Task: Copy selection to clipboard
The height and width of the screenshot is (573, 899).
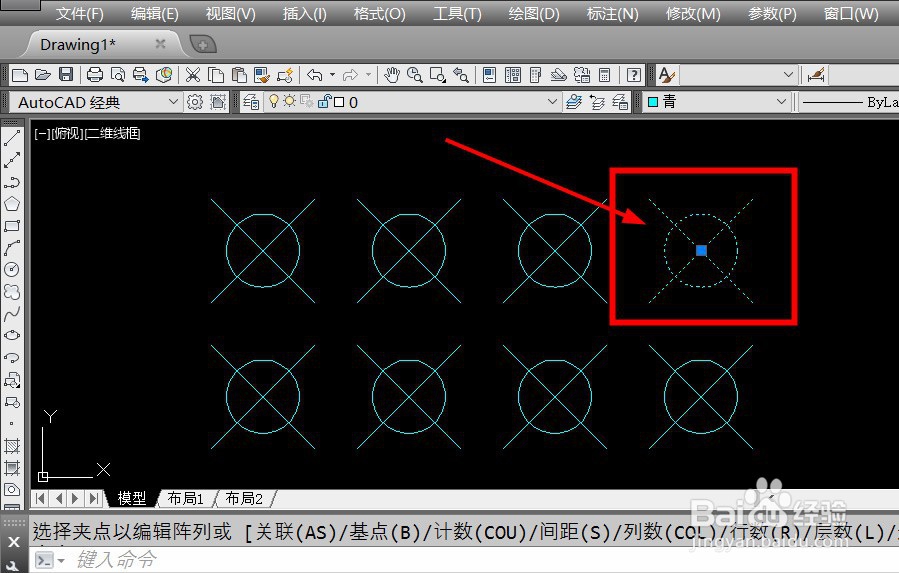Action: (x=216, y=75)
